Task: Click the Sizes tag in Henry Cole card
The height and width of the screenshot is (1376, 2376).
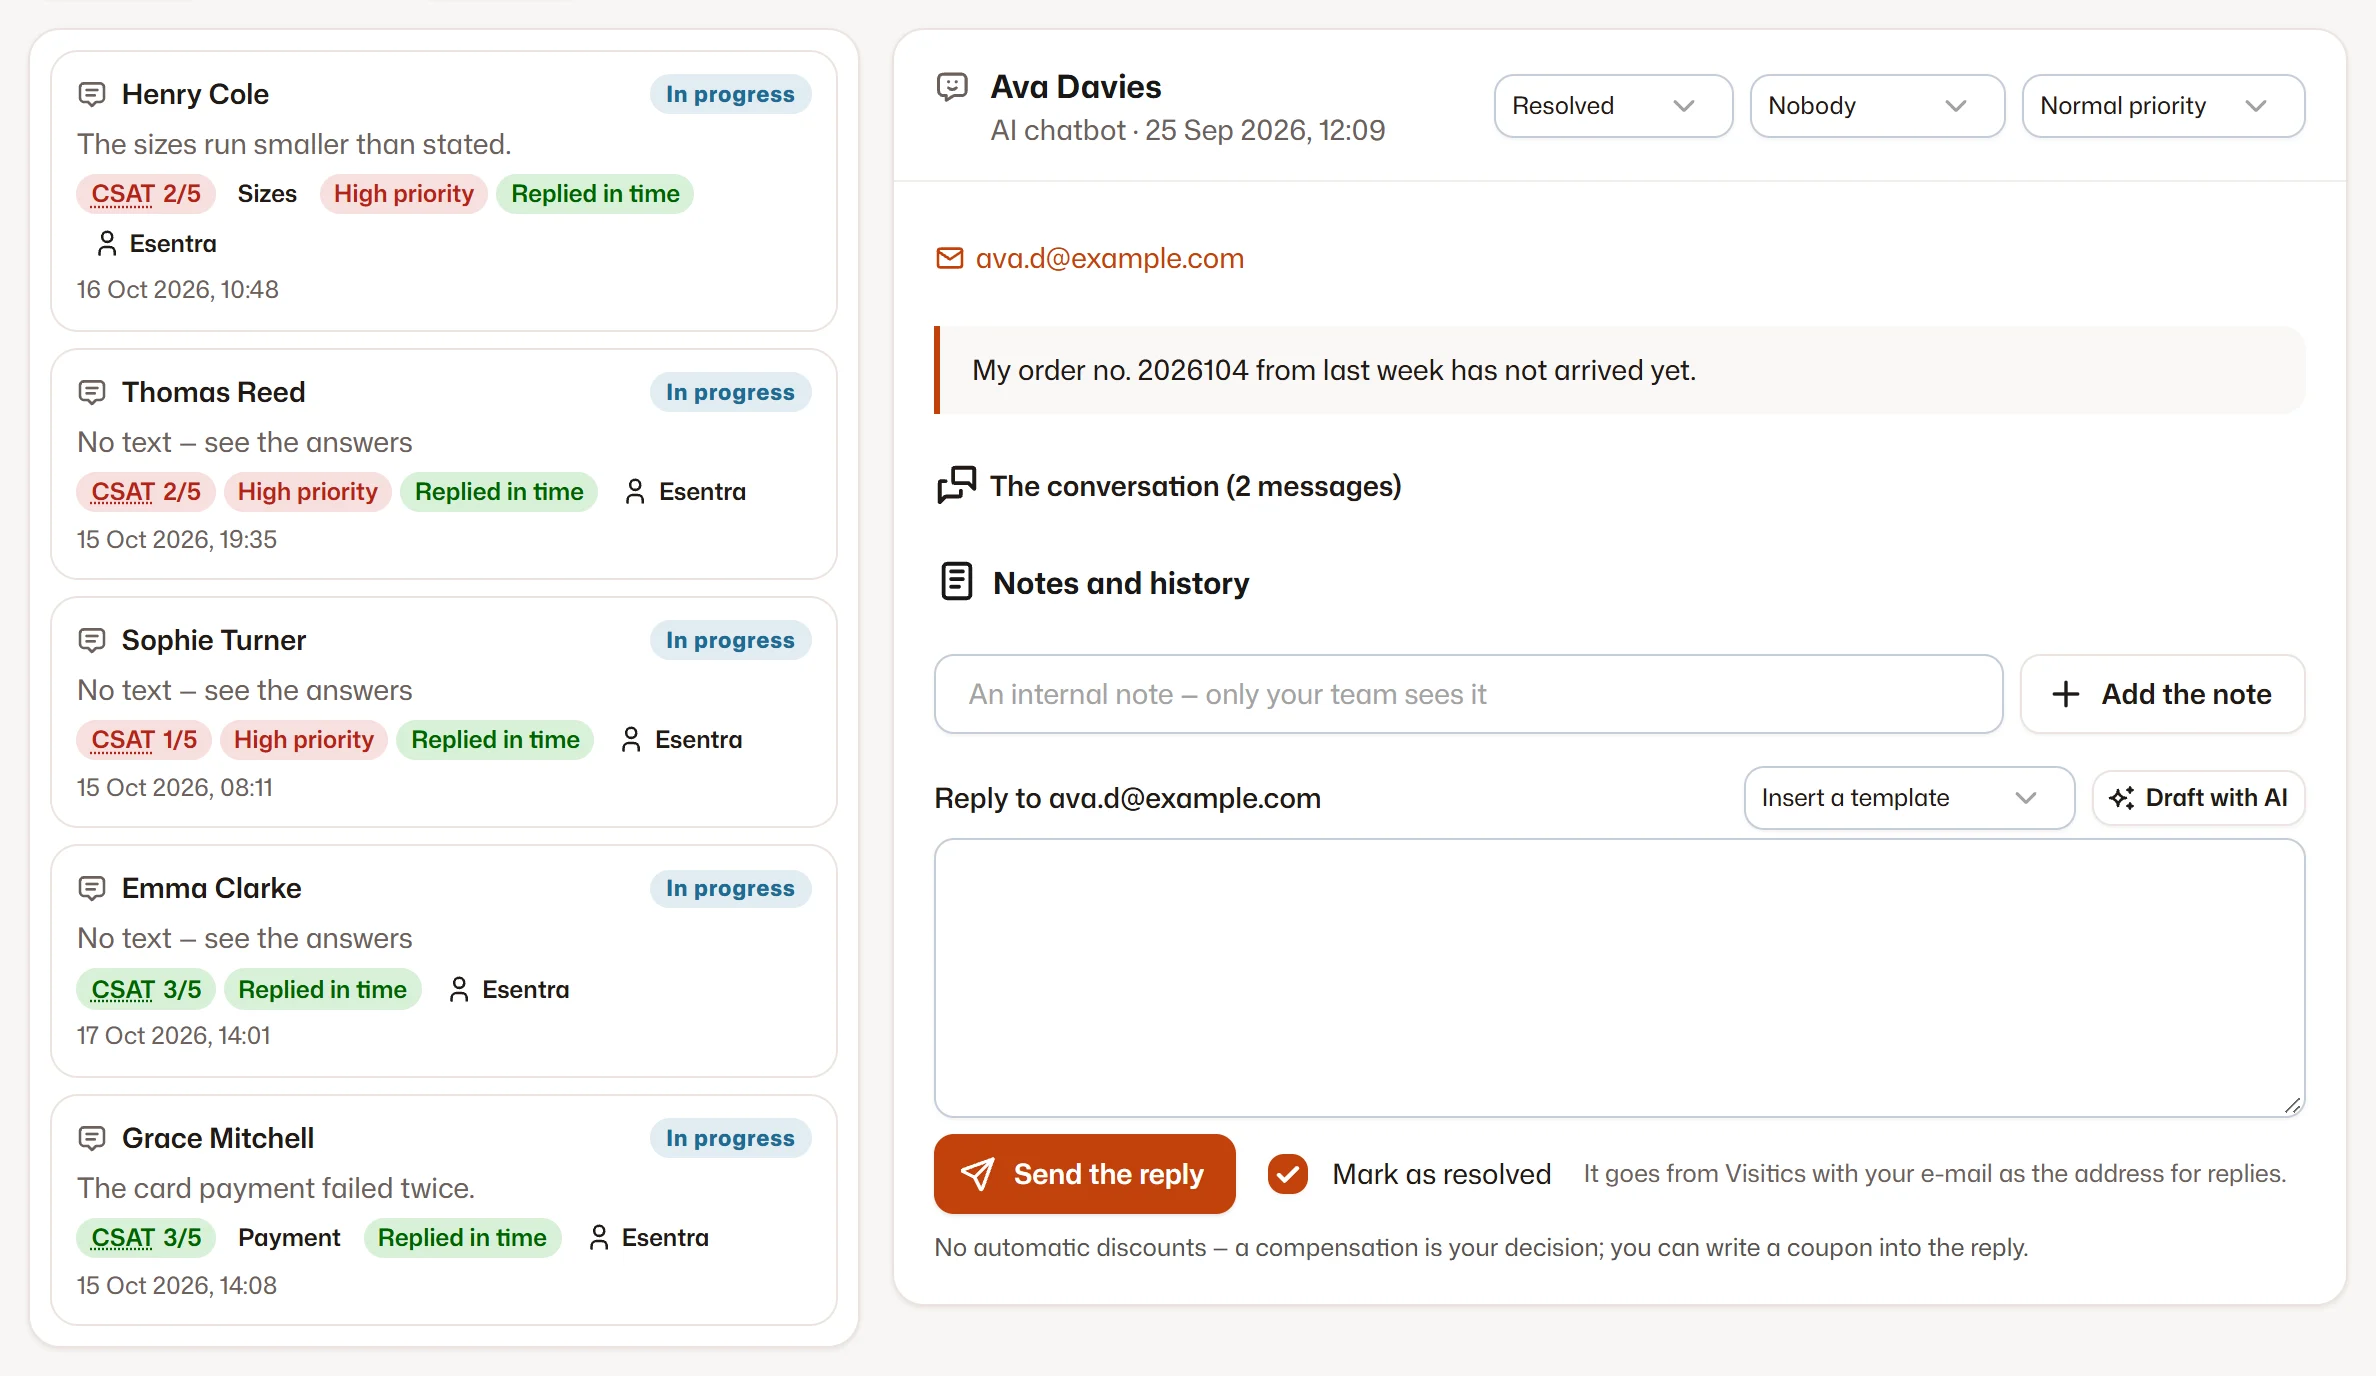Action: pos(267,194)
